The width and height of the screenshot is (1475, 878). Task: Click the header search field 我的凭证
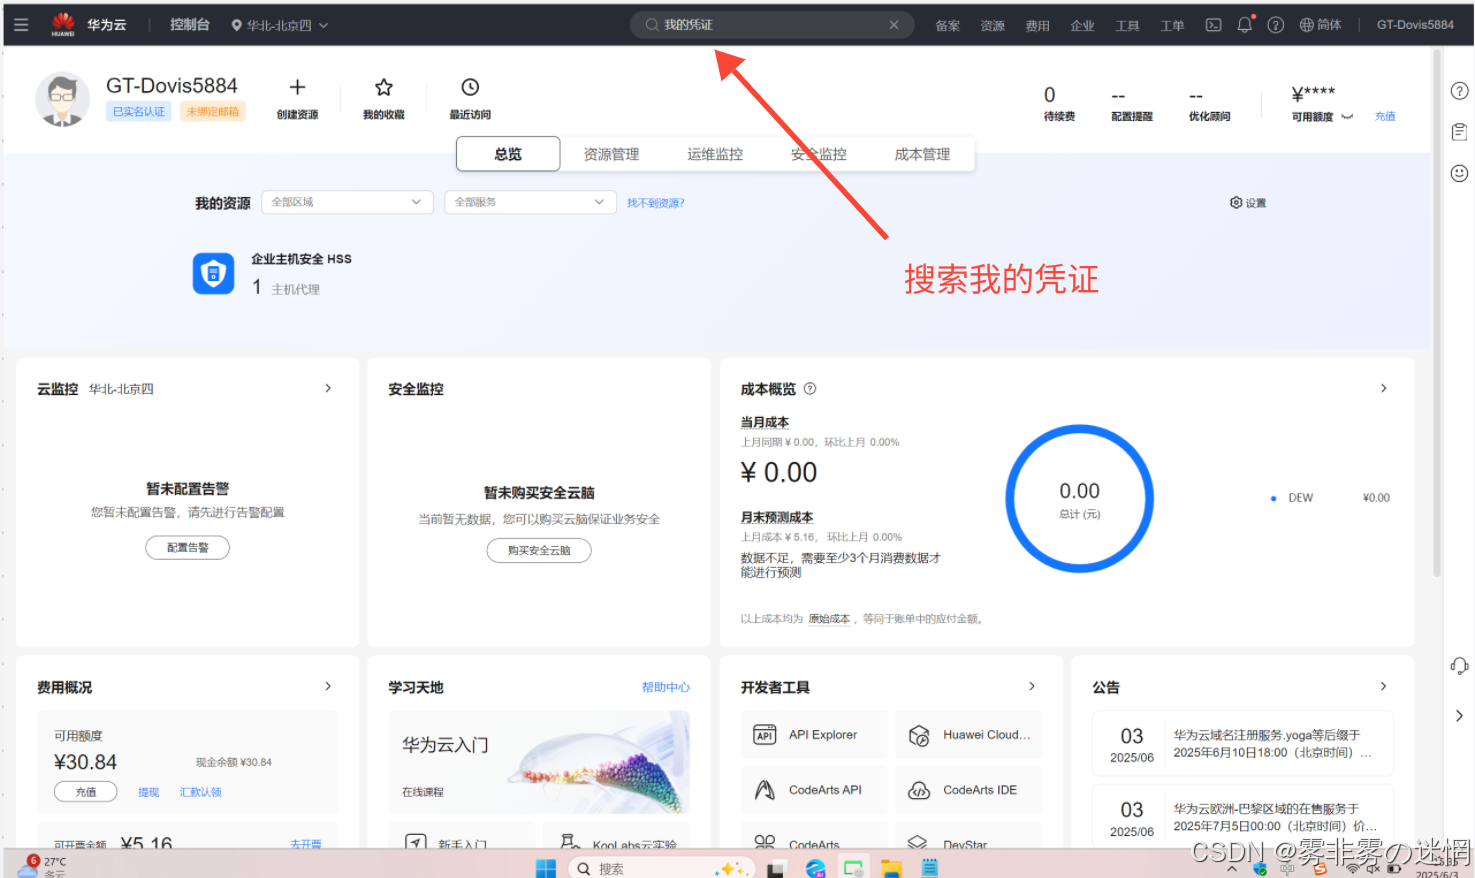pyautogui.click(x=772, y=25)
